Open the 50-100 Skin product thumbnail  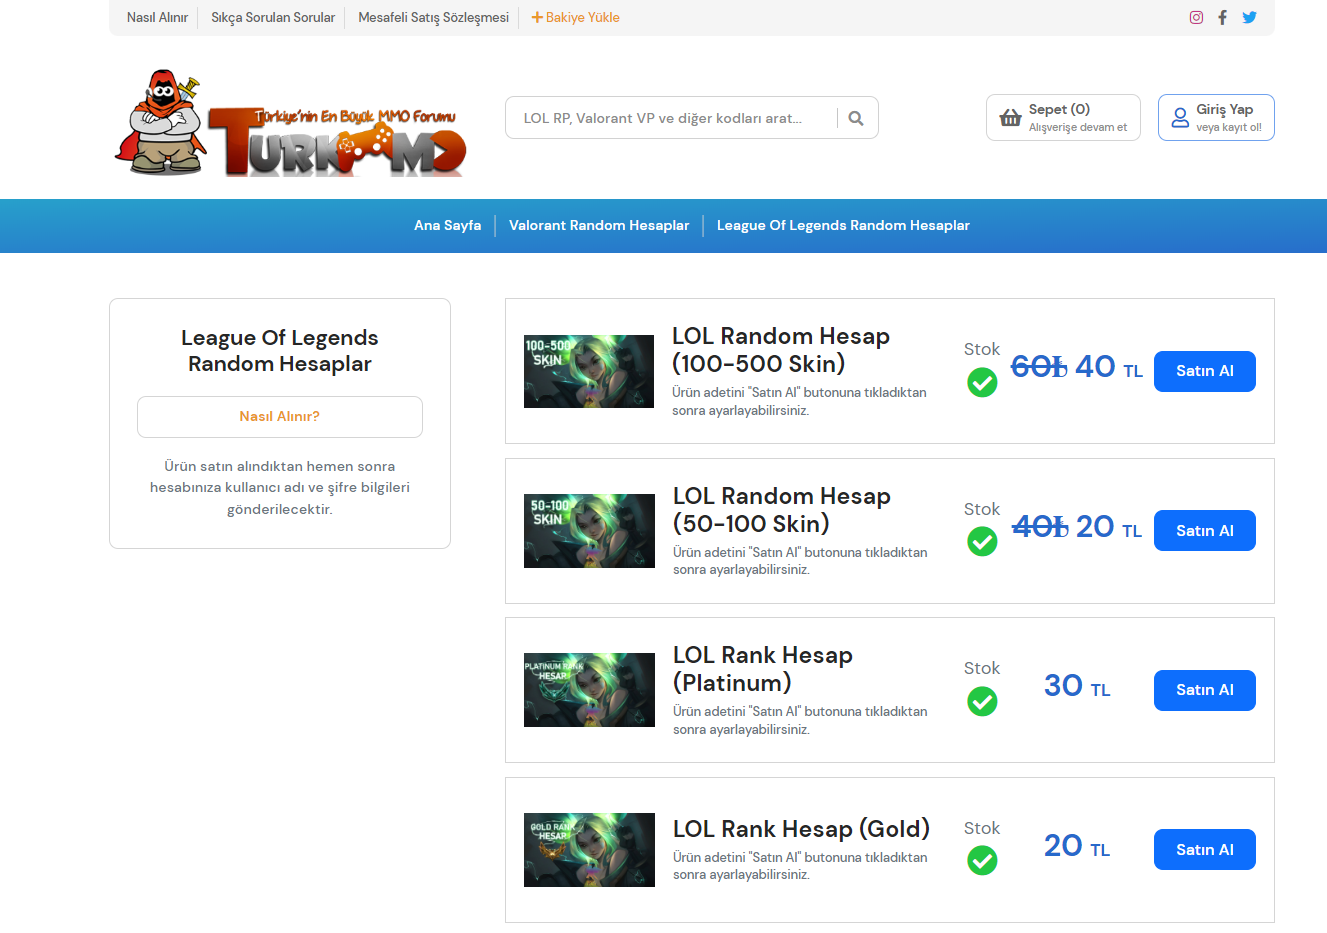[x=589, y=531]
